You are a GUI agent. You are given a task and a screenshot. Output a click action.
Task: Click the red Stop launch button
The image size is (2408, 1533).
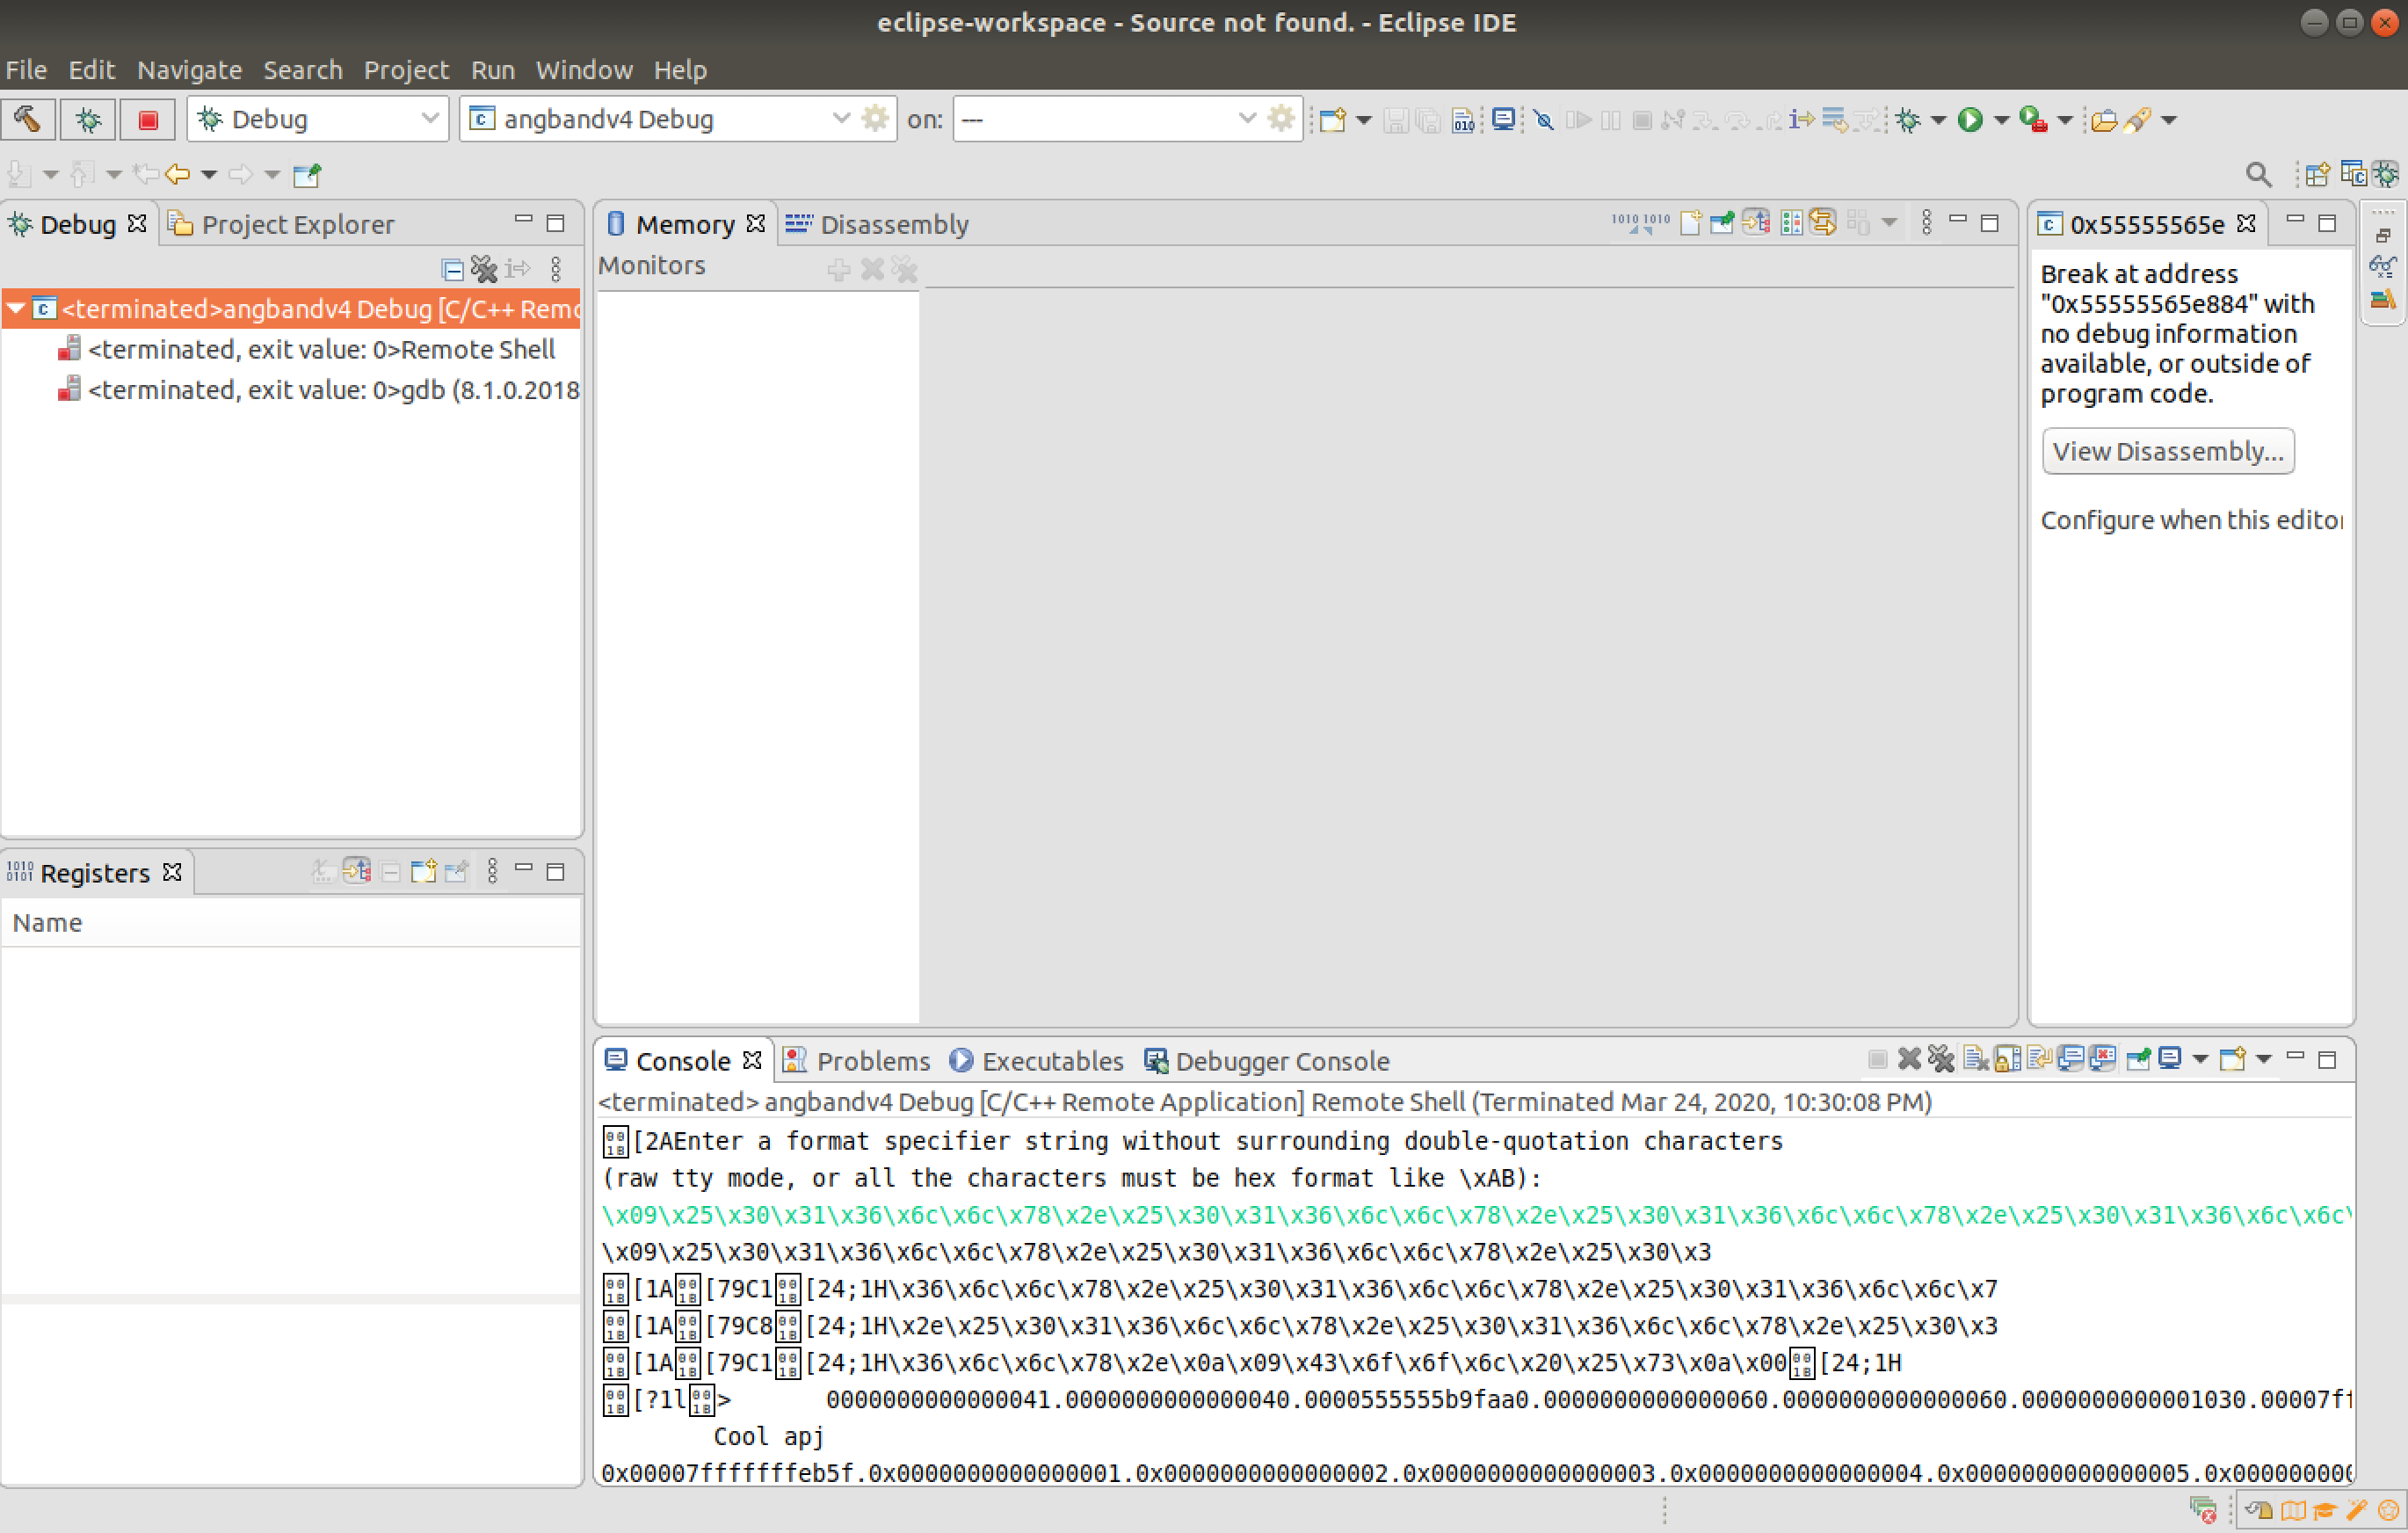(148, 119)
